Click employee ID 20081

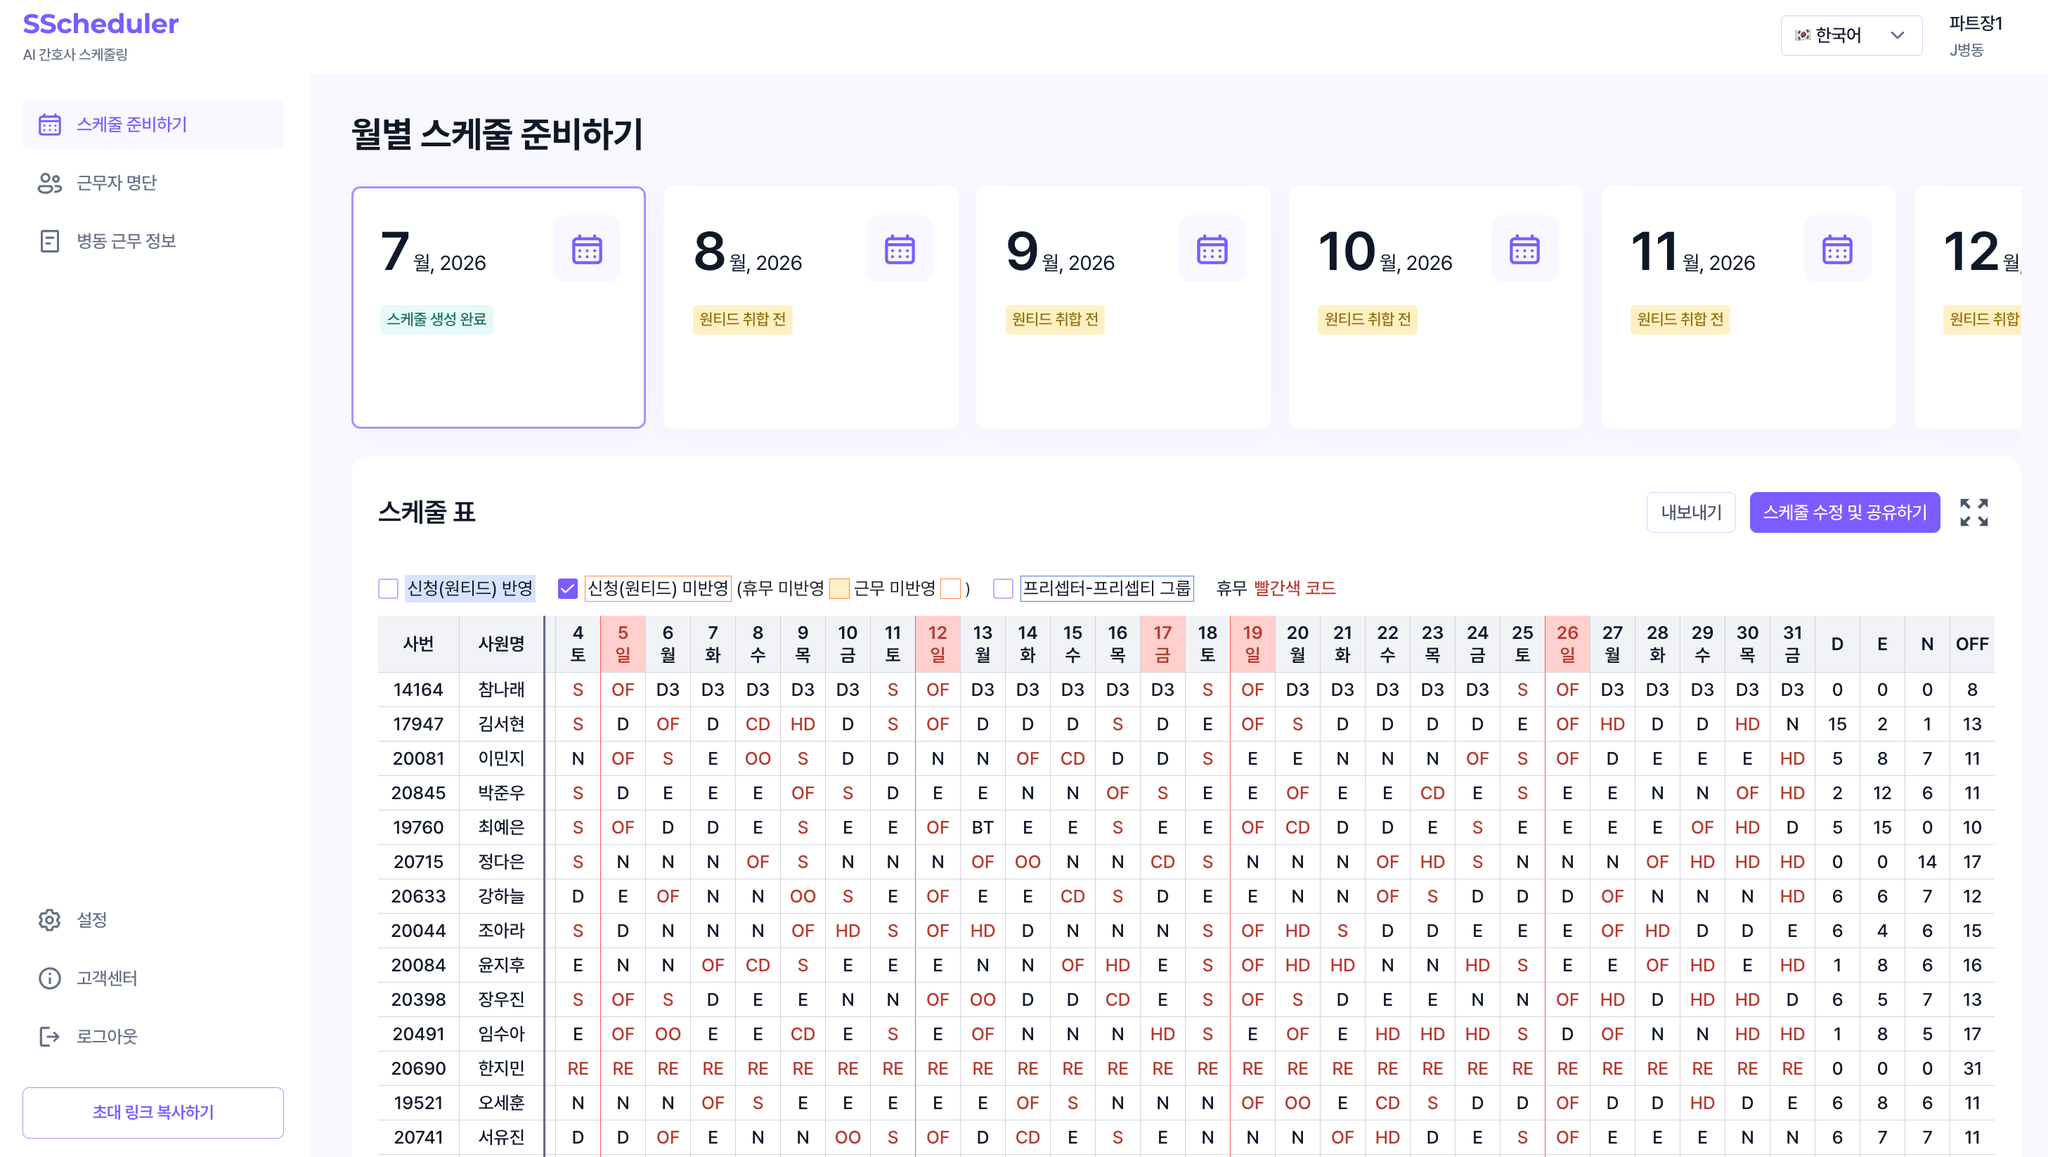(418, 759)
